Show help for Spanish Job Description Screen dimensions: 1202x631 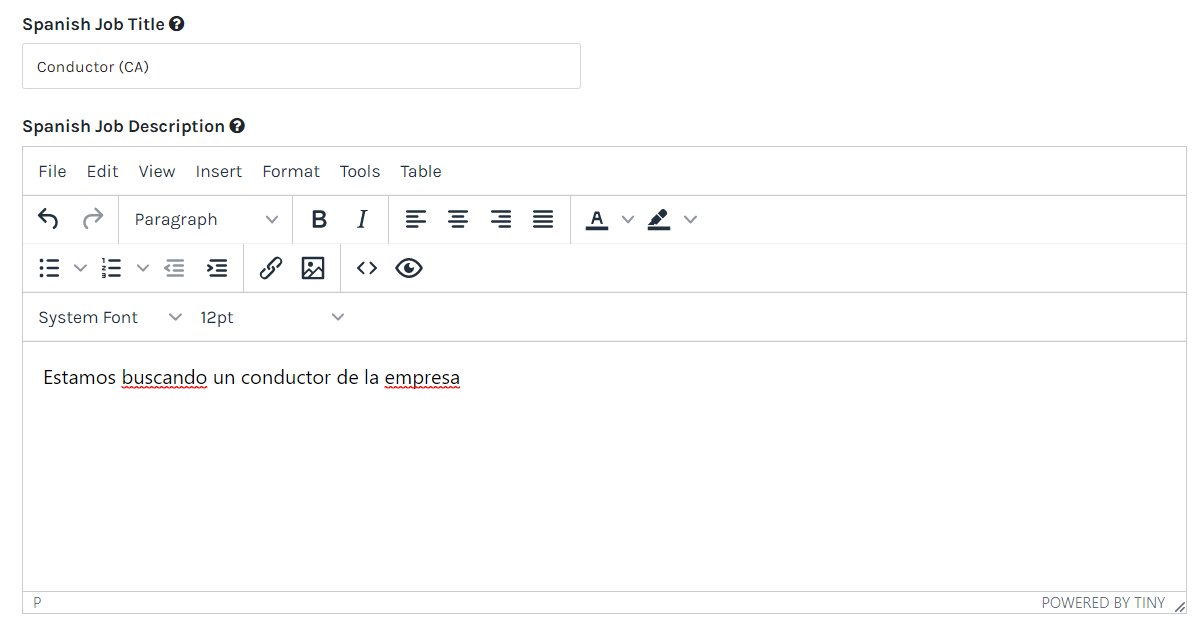[x=237, y=126]
